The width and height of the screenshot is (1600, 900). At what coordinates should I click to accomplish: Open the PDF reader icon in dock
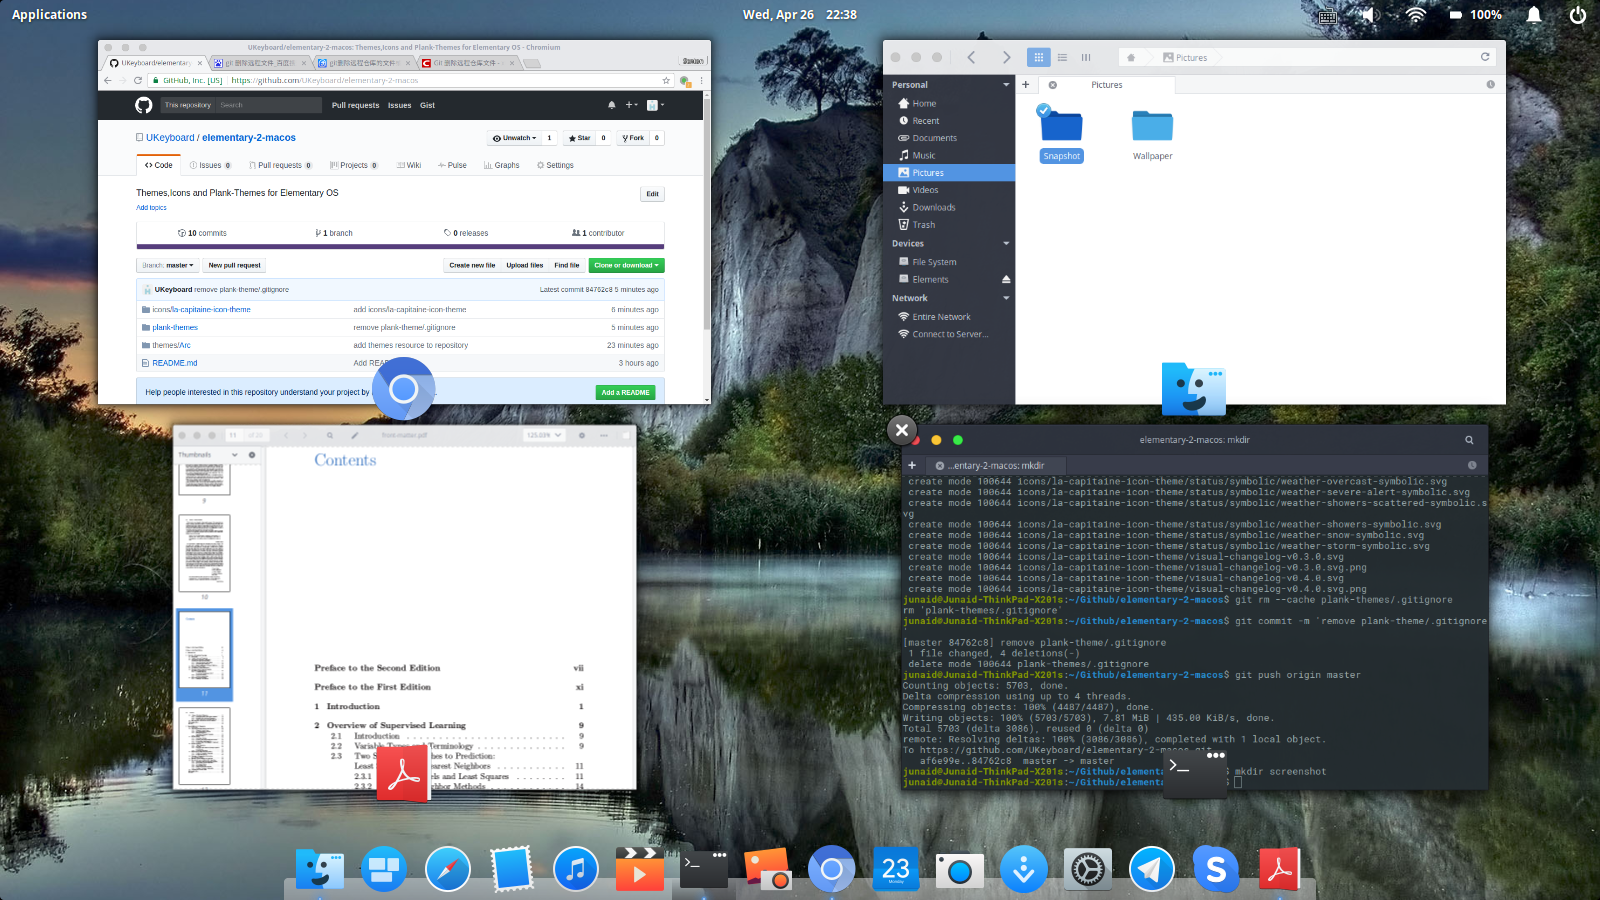tap(1280, 869)
